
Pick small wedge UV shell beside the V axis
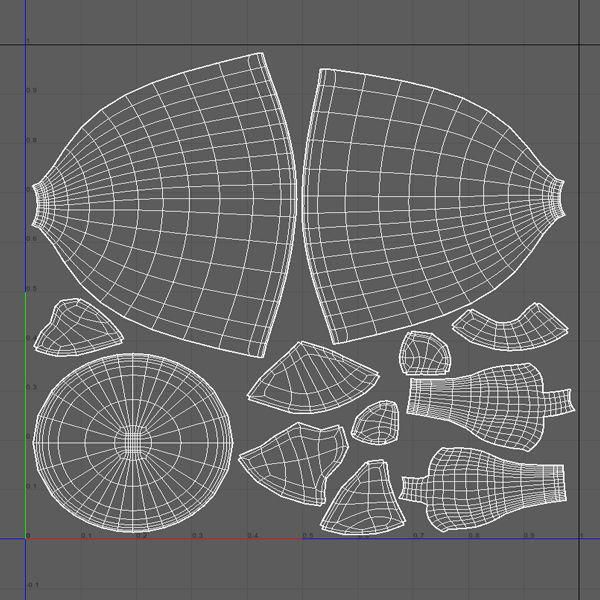click(x=78, y=327)
